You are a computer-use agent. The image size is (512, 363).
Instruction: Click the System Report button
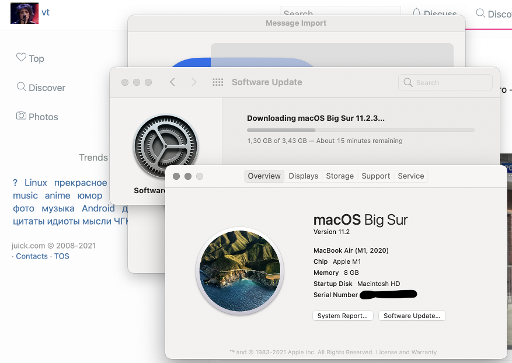coord(343,316)
